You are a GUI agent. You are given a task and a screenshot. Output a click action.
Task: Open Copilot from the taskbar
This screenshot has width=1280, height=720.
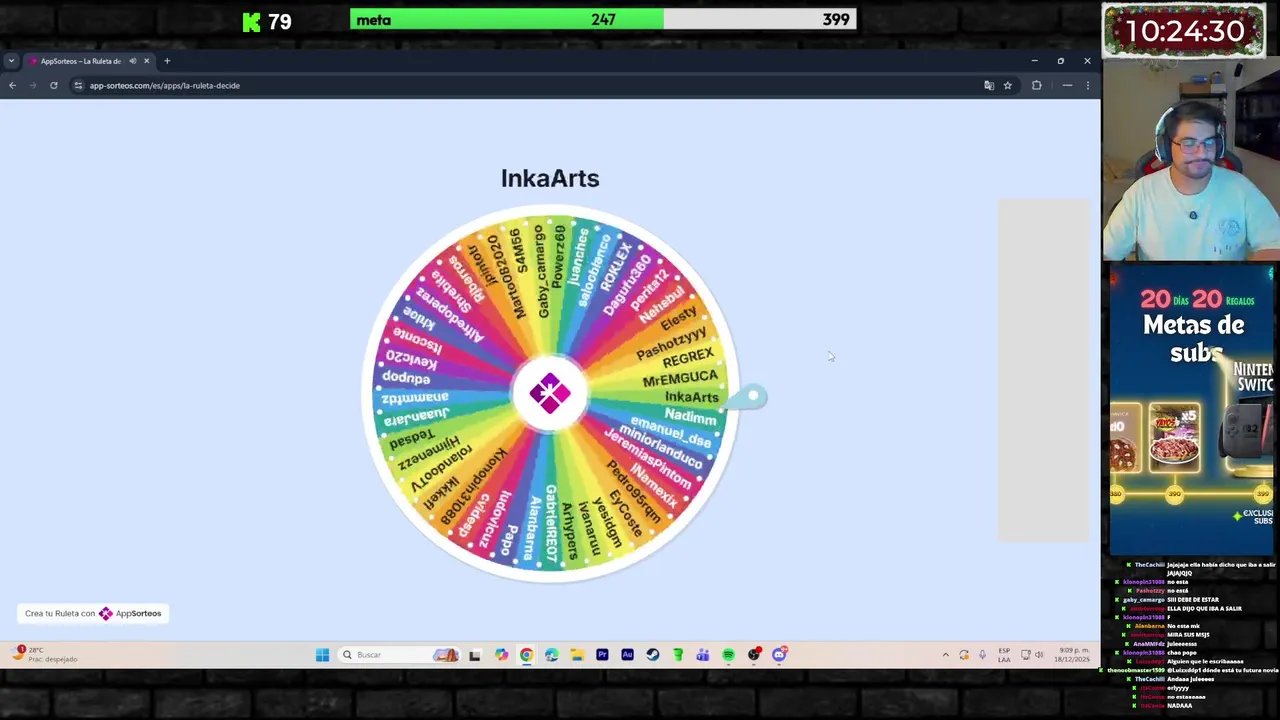click(501, 655)
